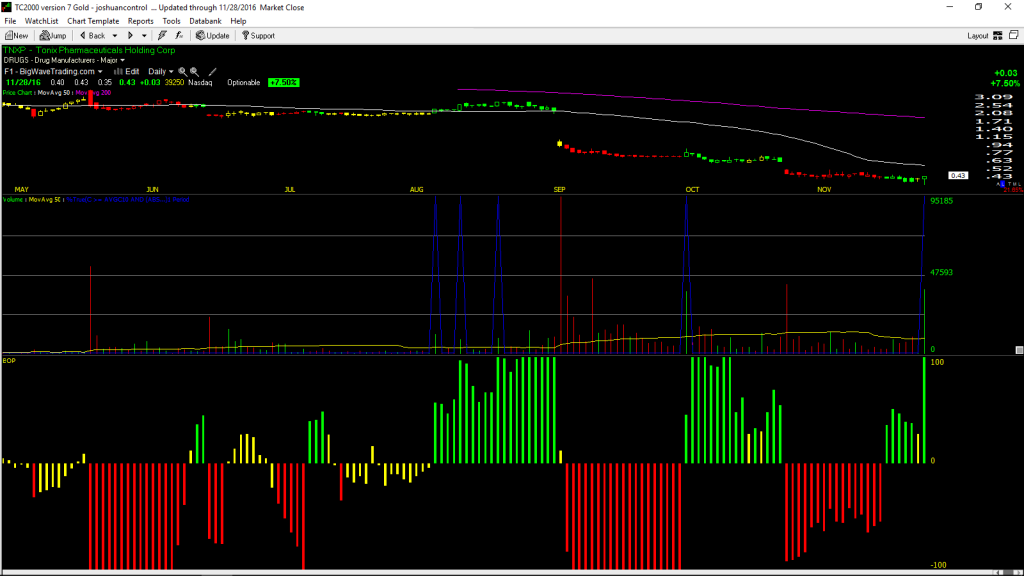
Task: Open Support from the toolbar
Action: coord(259,36)
